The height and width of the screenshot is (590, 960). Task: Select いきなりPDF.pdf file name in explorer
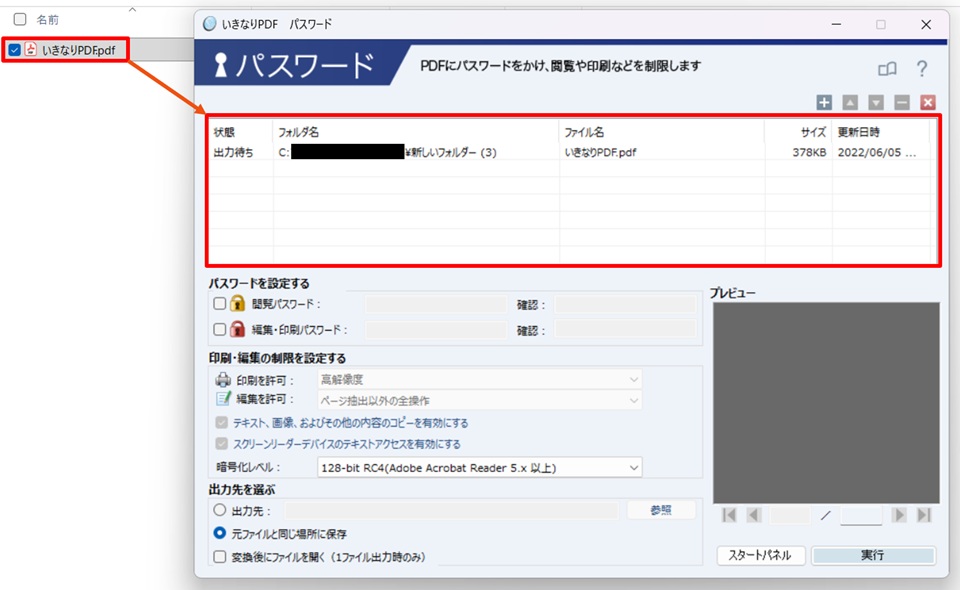[78, 50]
